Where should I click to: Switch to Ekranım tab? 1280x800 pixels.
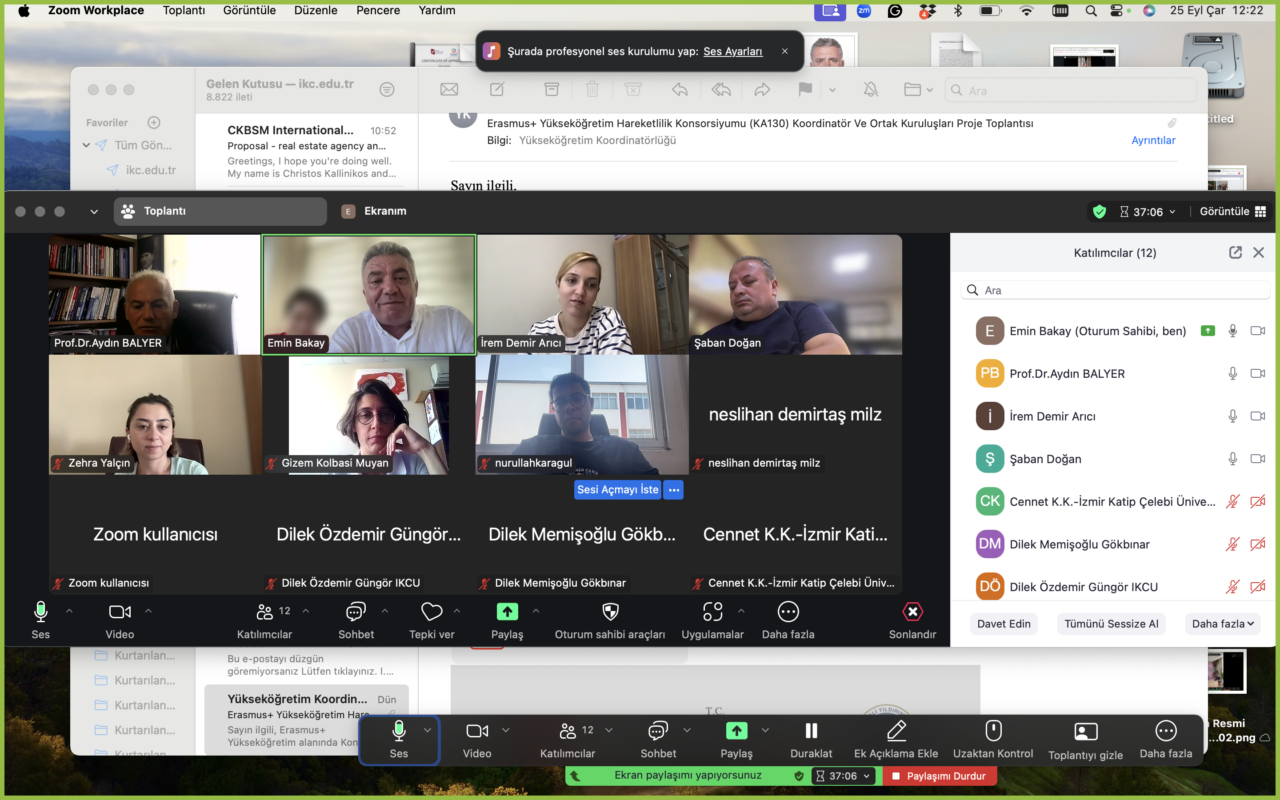pos(374,212)
